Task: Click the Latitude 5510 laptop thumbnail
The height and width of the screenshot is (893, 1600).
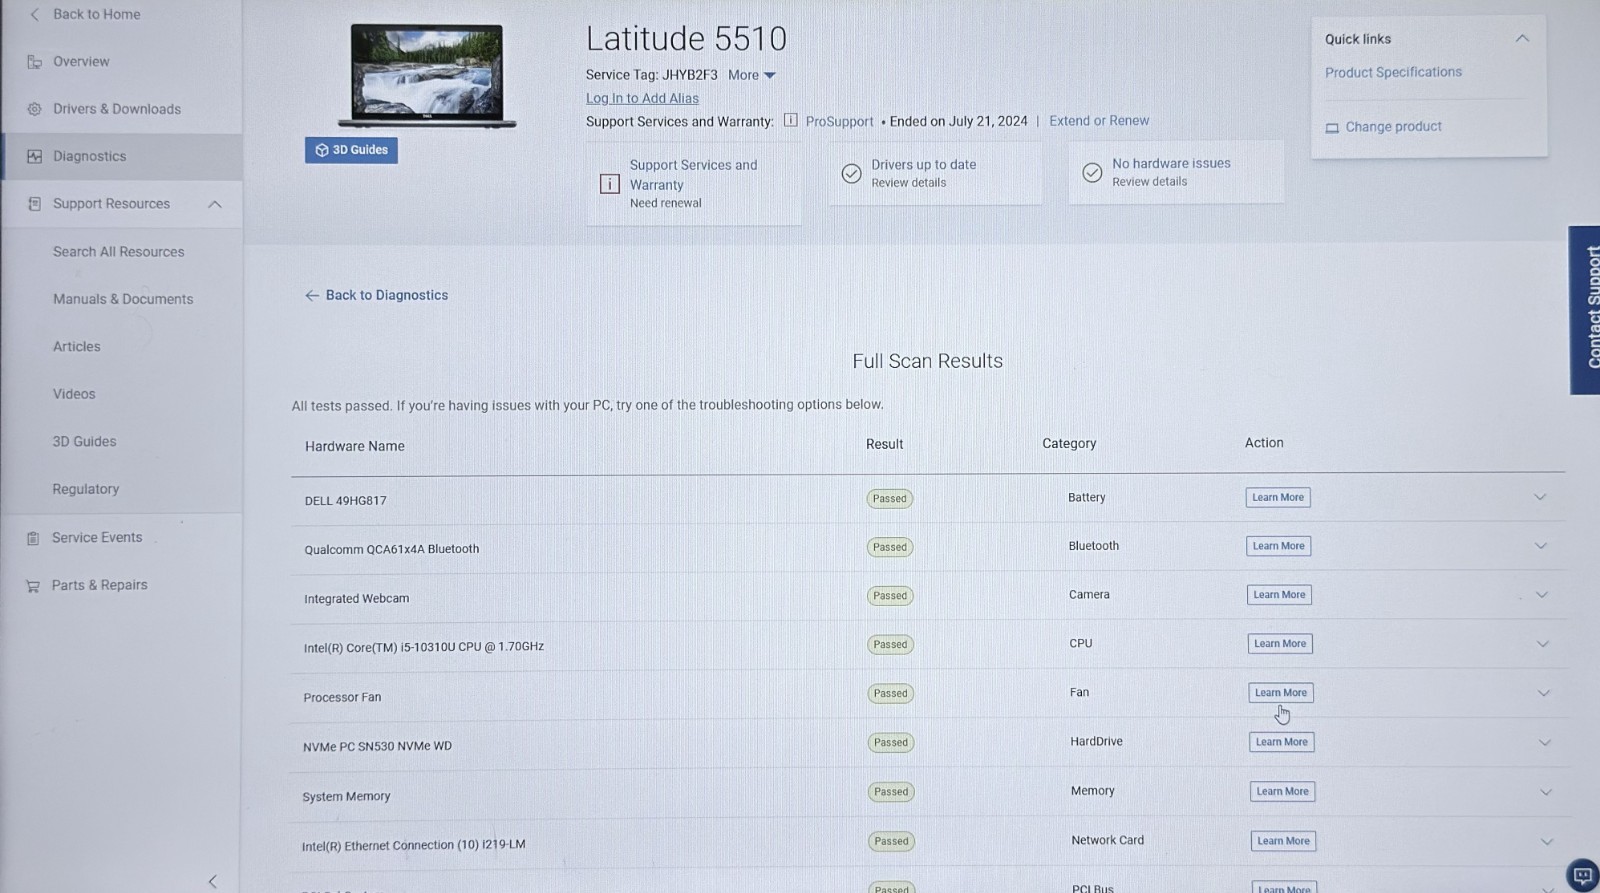Action: pos(427,76)
